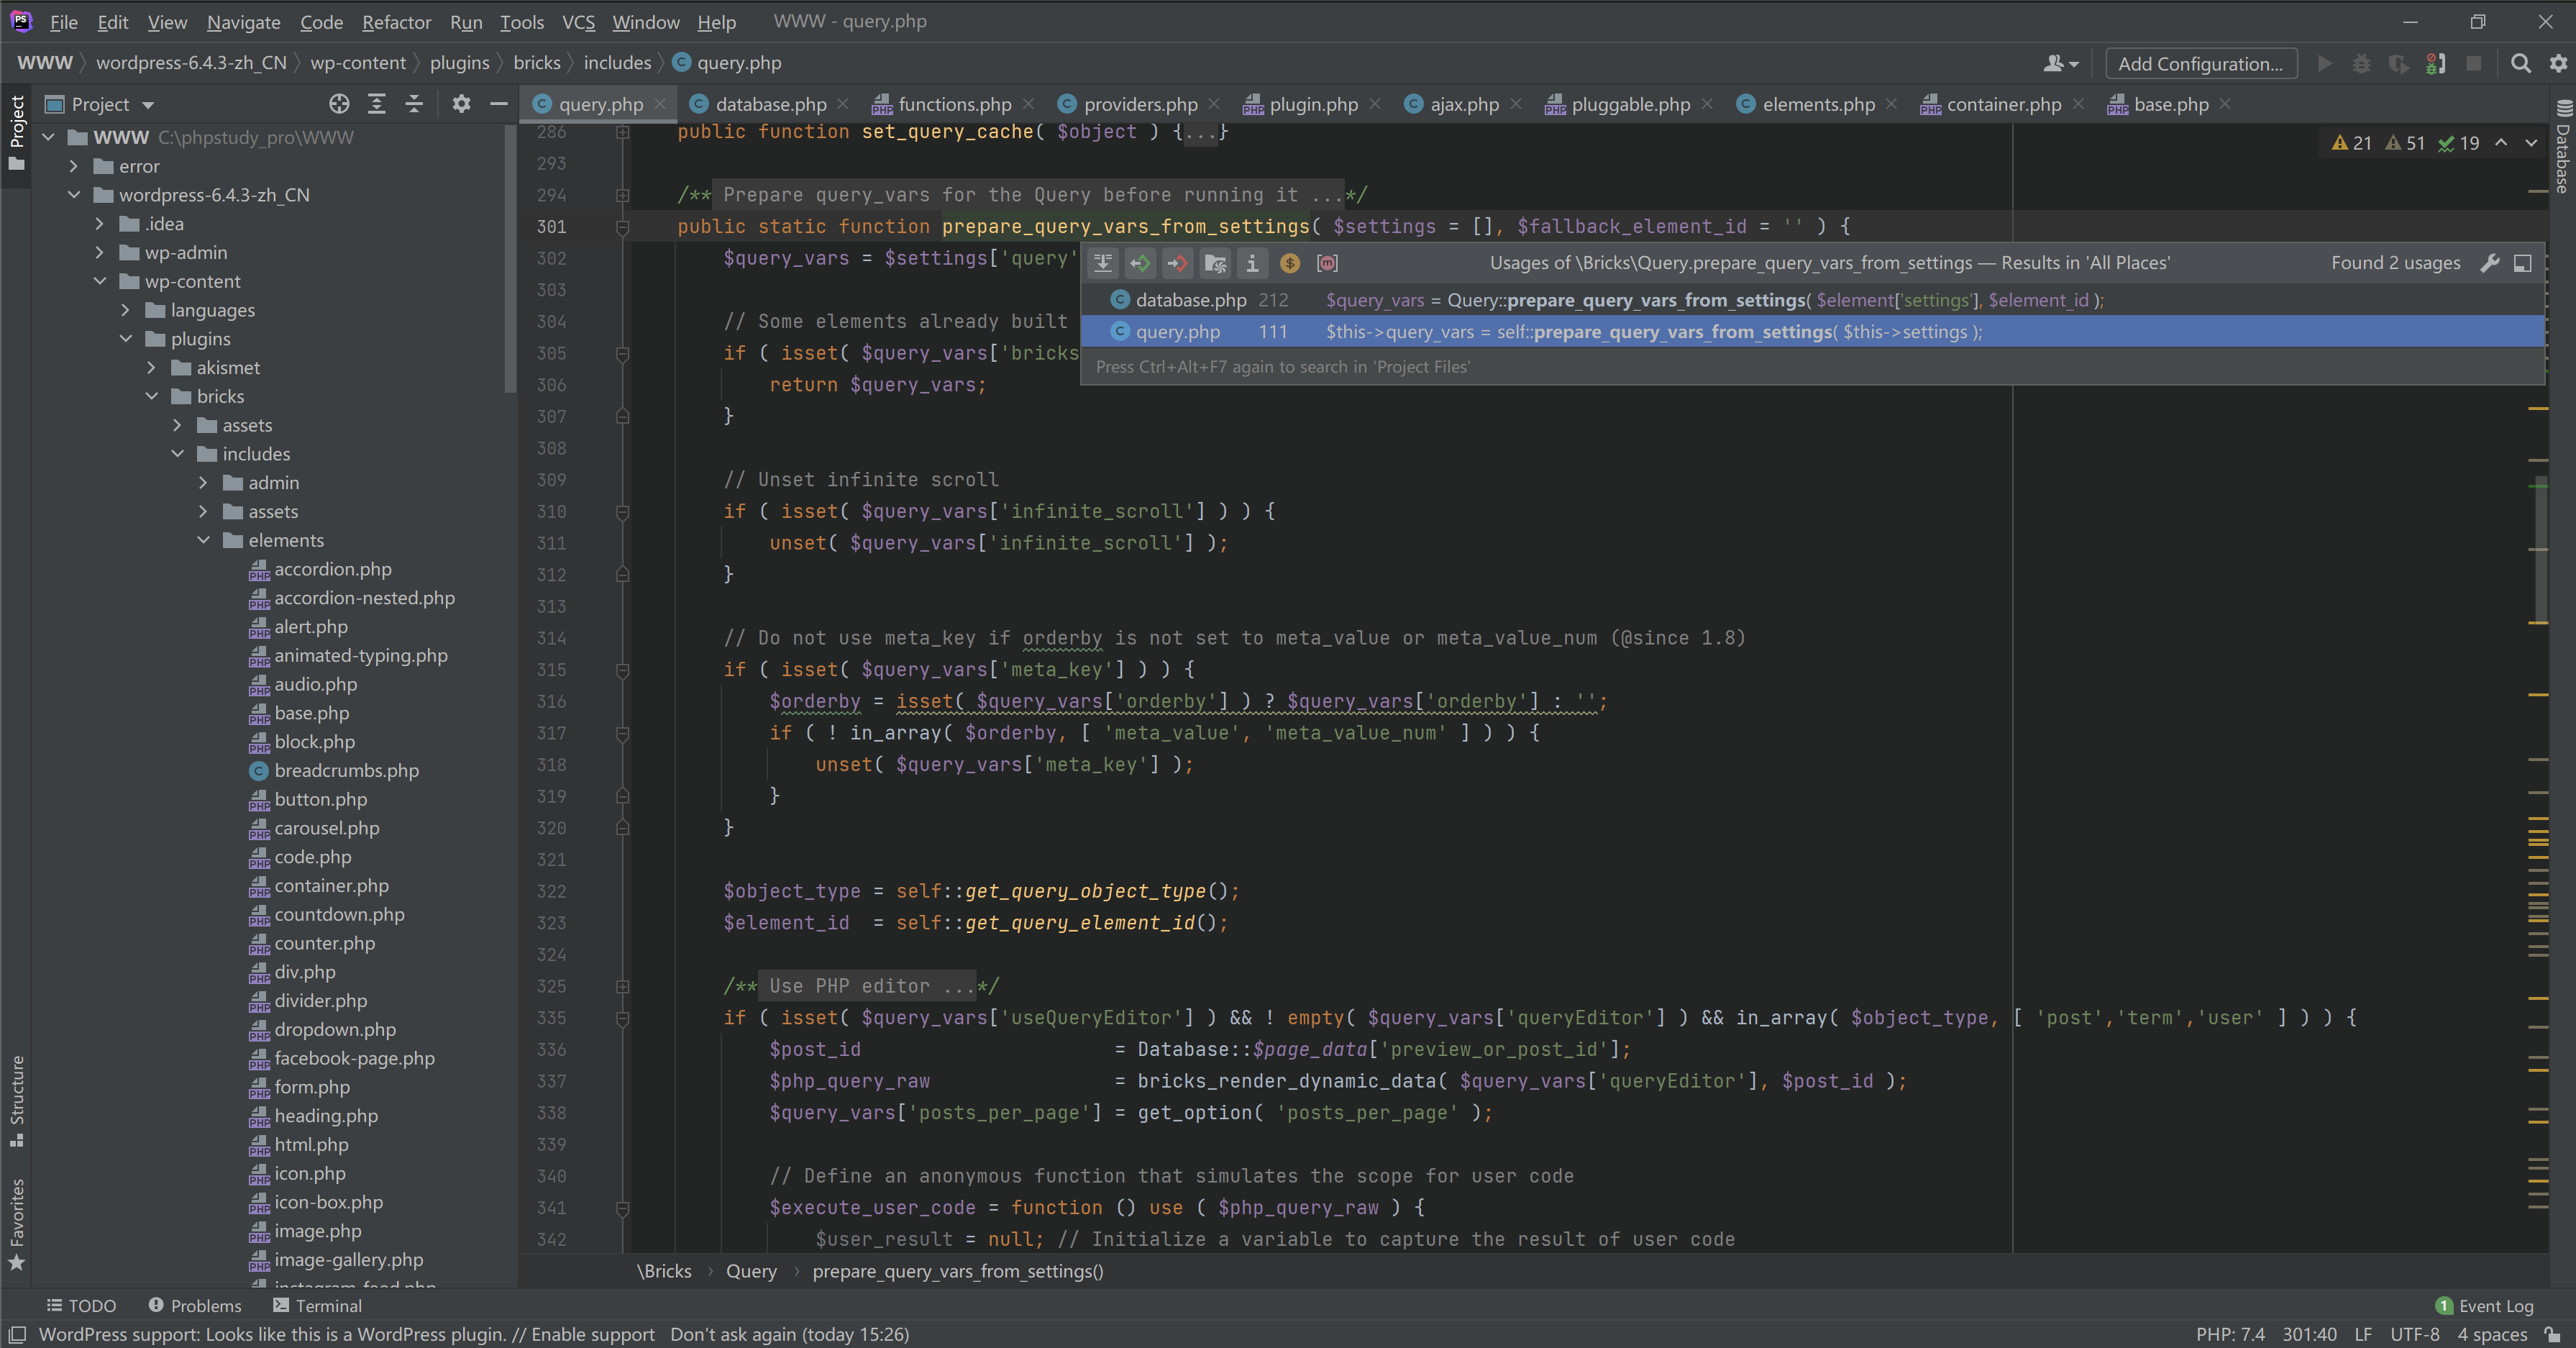Open Search Everywhere magnifier icon
2576x1348 pixels.
2521,63
